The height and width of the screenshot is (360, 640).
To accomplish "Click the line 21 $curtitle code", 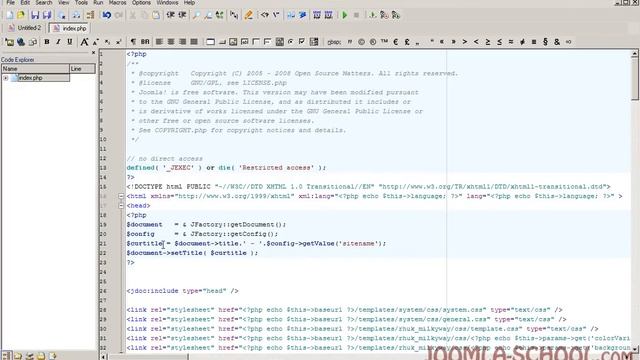I will [256, 244].
